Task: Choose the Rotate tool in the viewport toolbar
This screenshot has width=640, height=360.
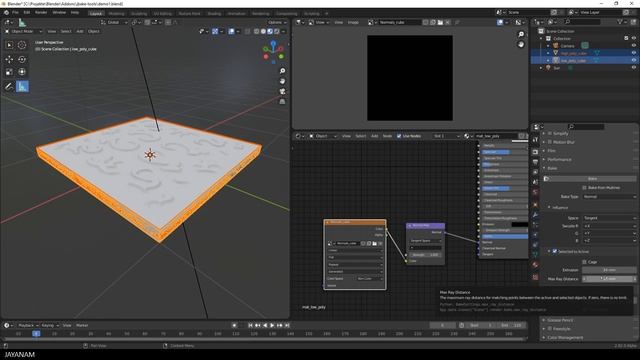Action: coord(22,59)
